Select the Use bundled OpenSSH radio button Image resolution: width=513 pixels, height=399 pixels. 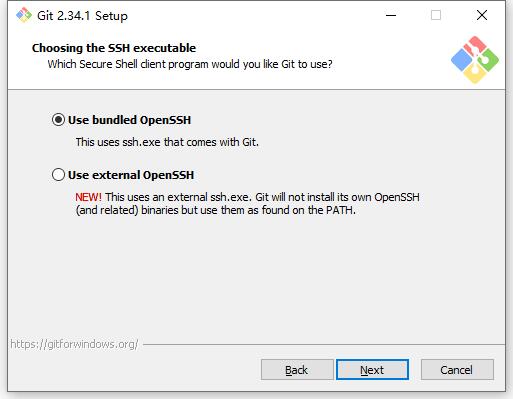pyautogui.click(x=58, y=120)
